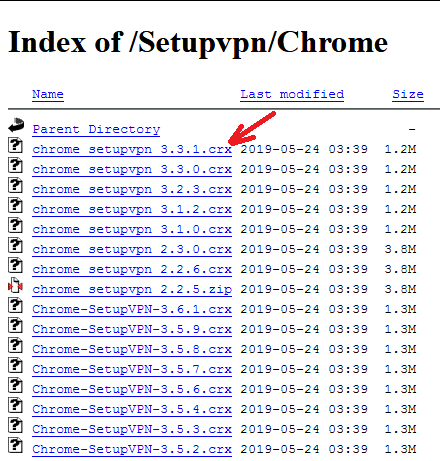Click the 1.2M size of chrome_setupvpn_3.1.0.crx
The width and height of the screenshot is (440, 461).
(x=400, y=229)
